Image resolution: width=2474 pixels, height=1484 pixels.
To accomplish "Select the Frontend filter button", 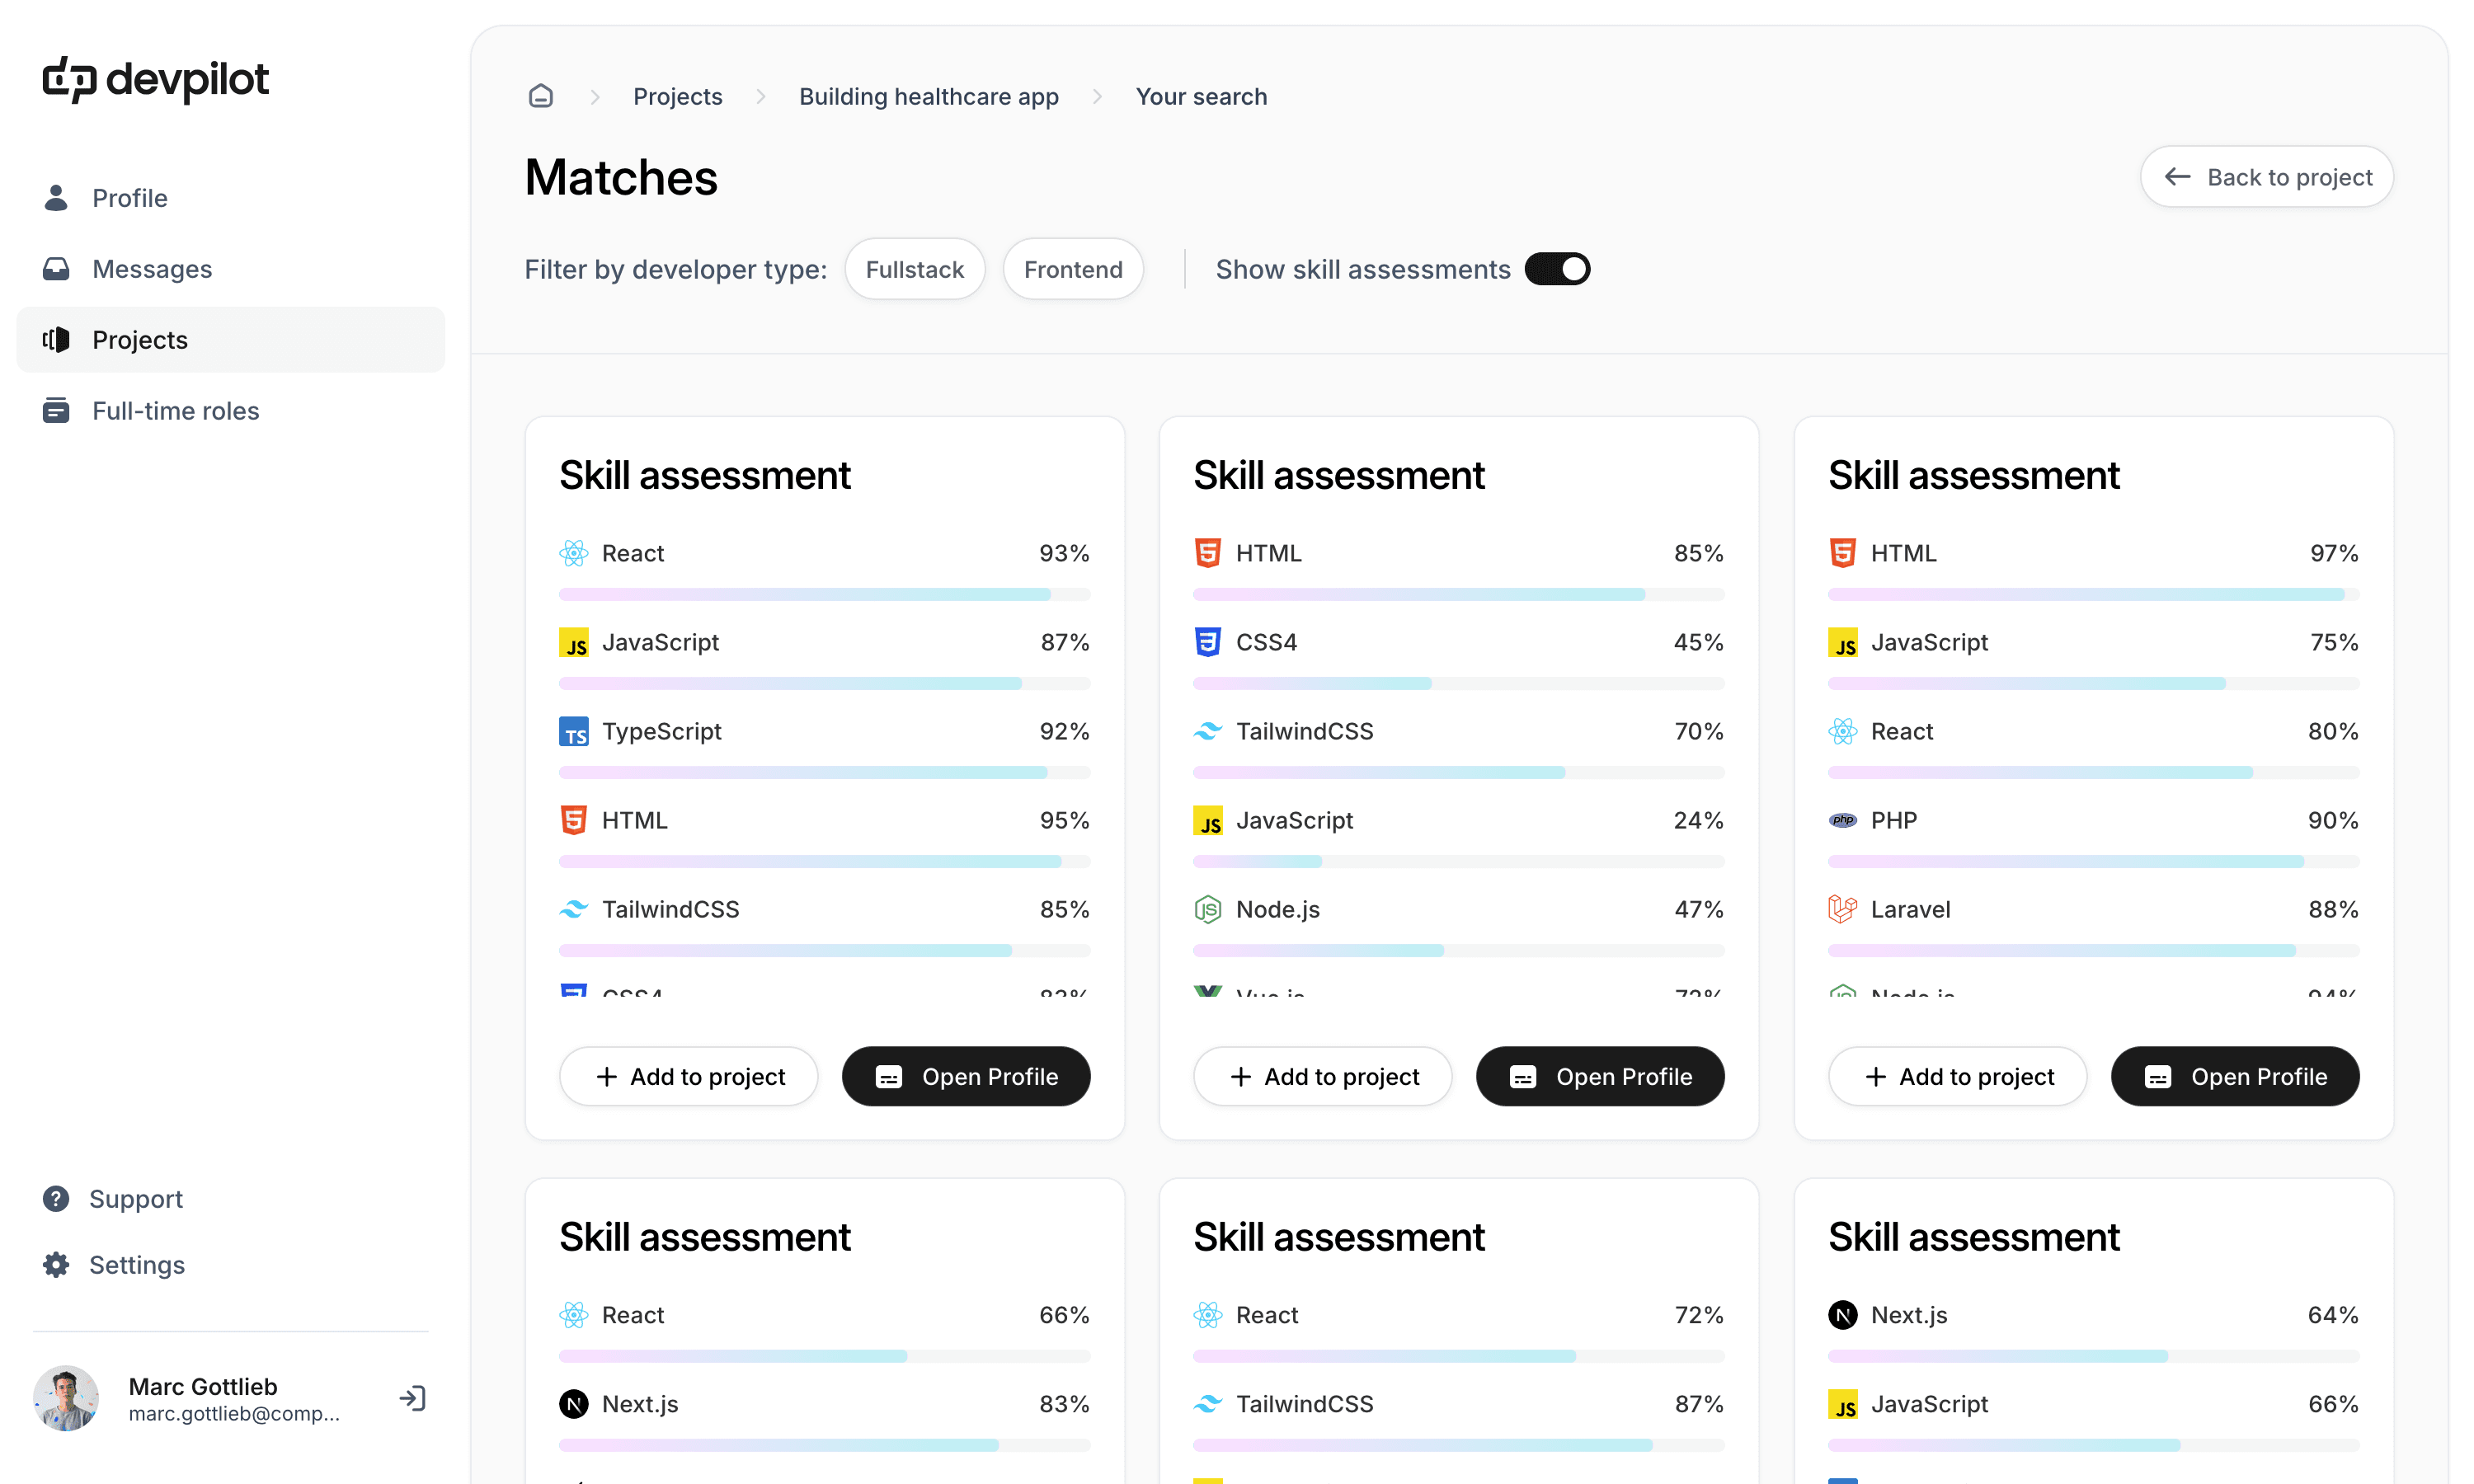I will click(x=1075, y=267).
